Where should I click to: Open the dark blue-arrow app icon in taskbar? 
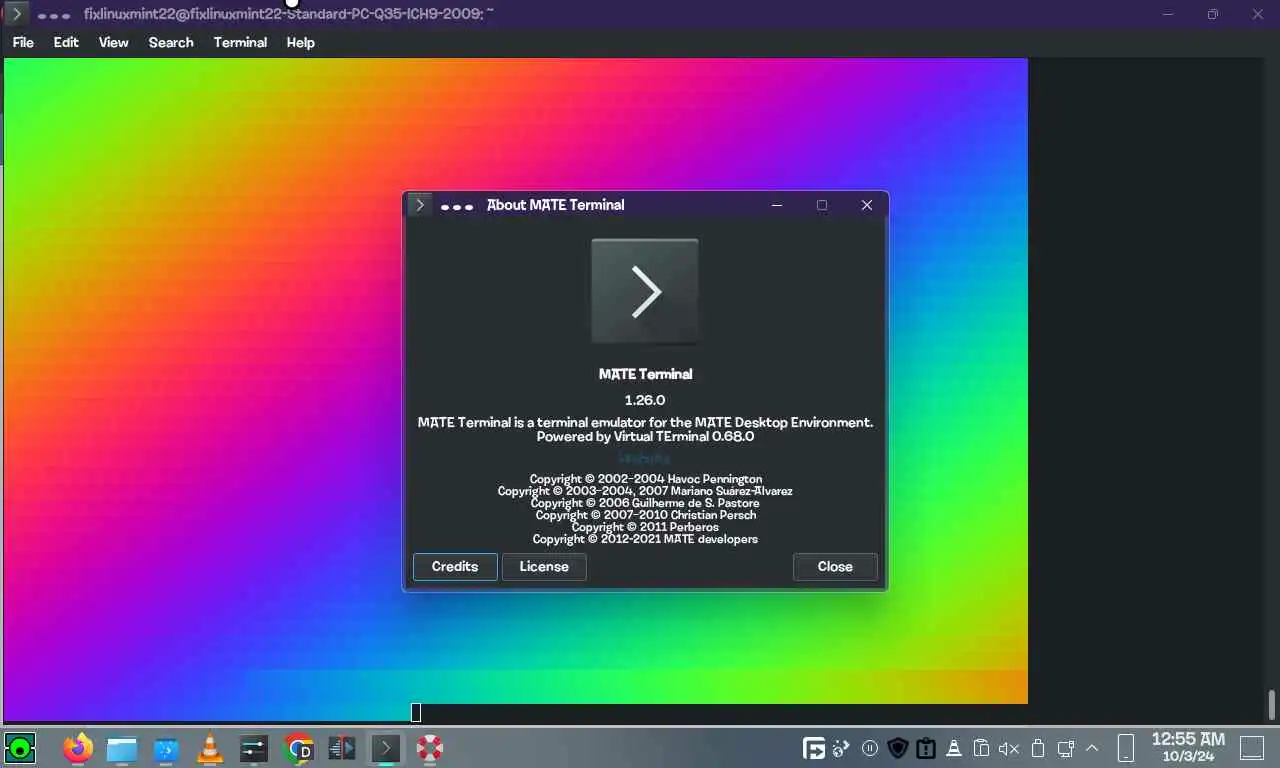click(342, 748)
